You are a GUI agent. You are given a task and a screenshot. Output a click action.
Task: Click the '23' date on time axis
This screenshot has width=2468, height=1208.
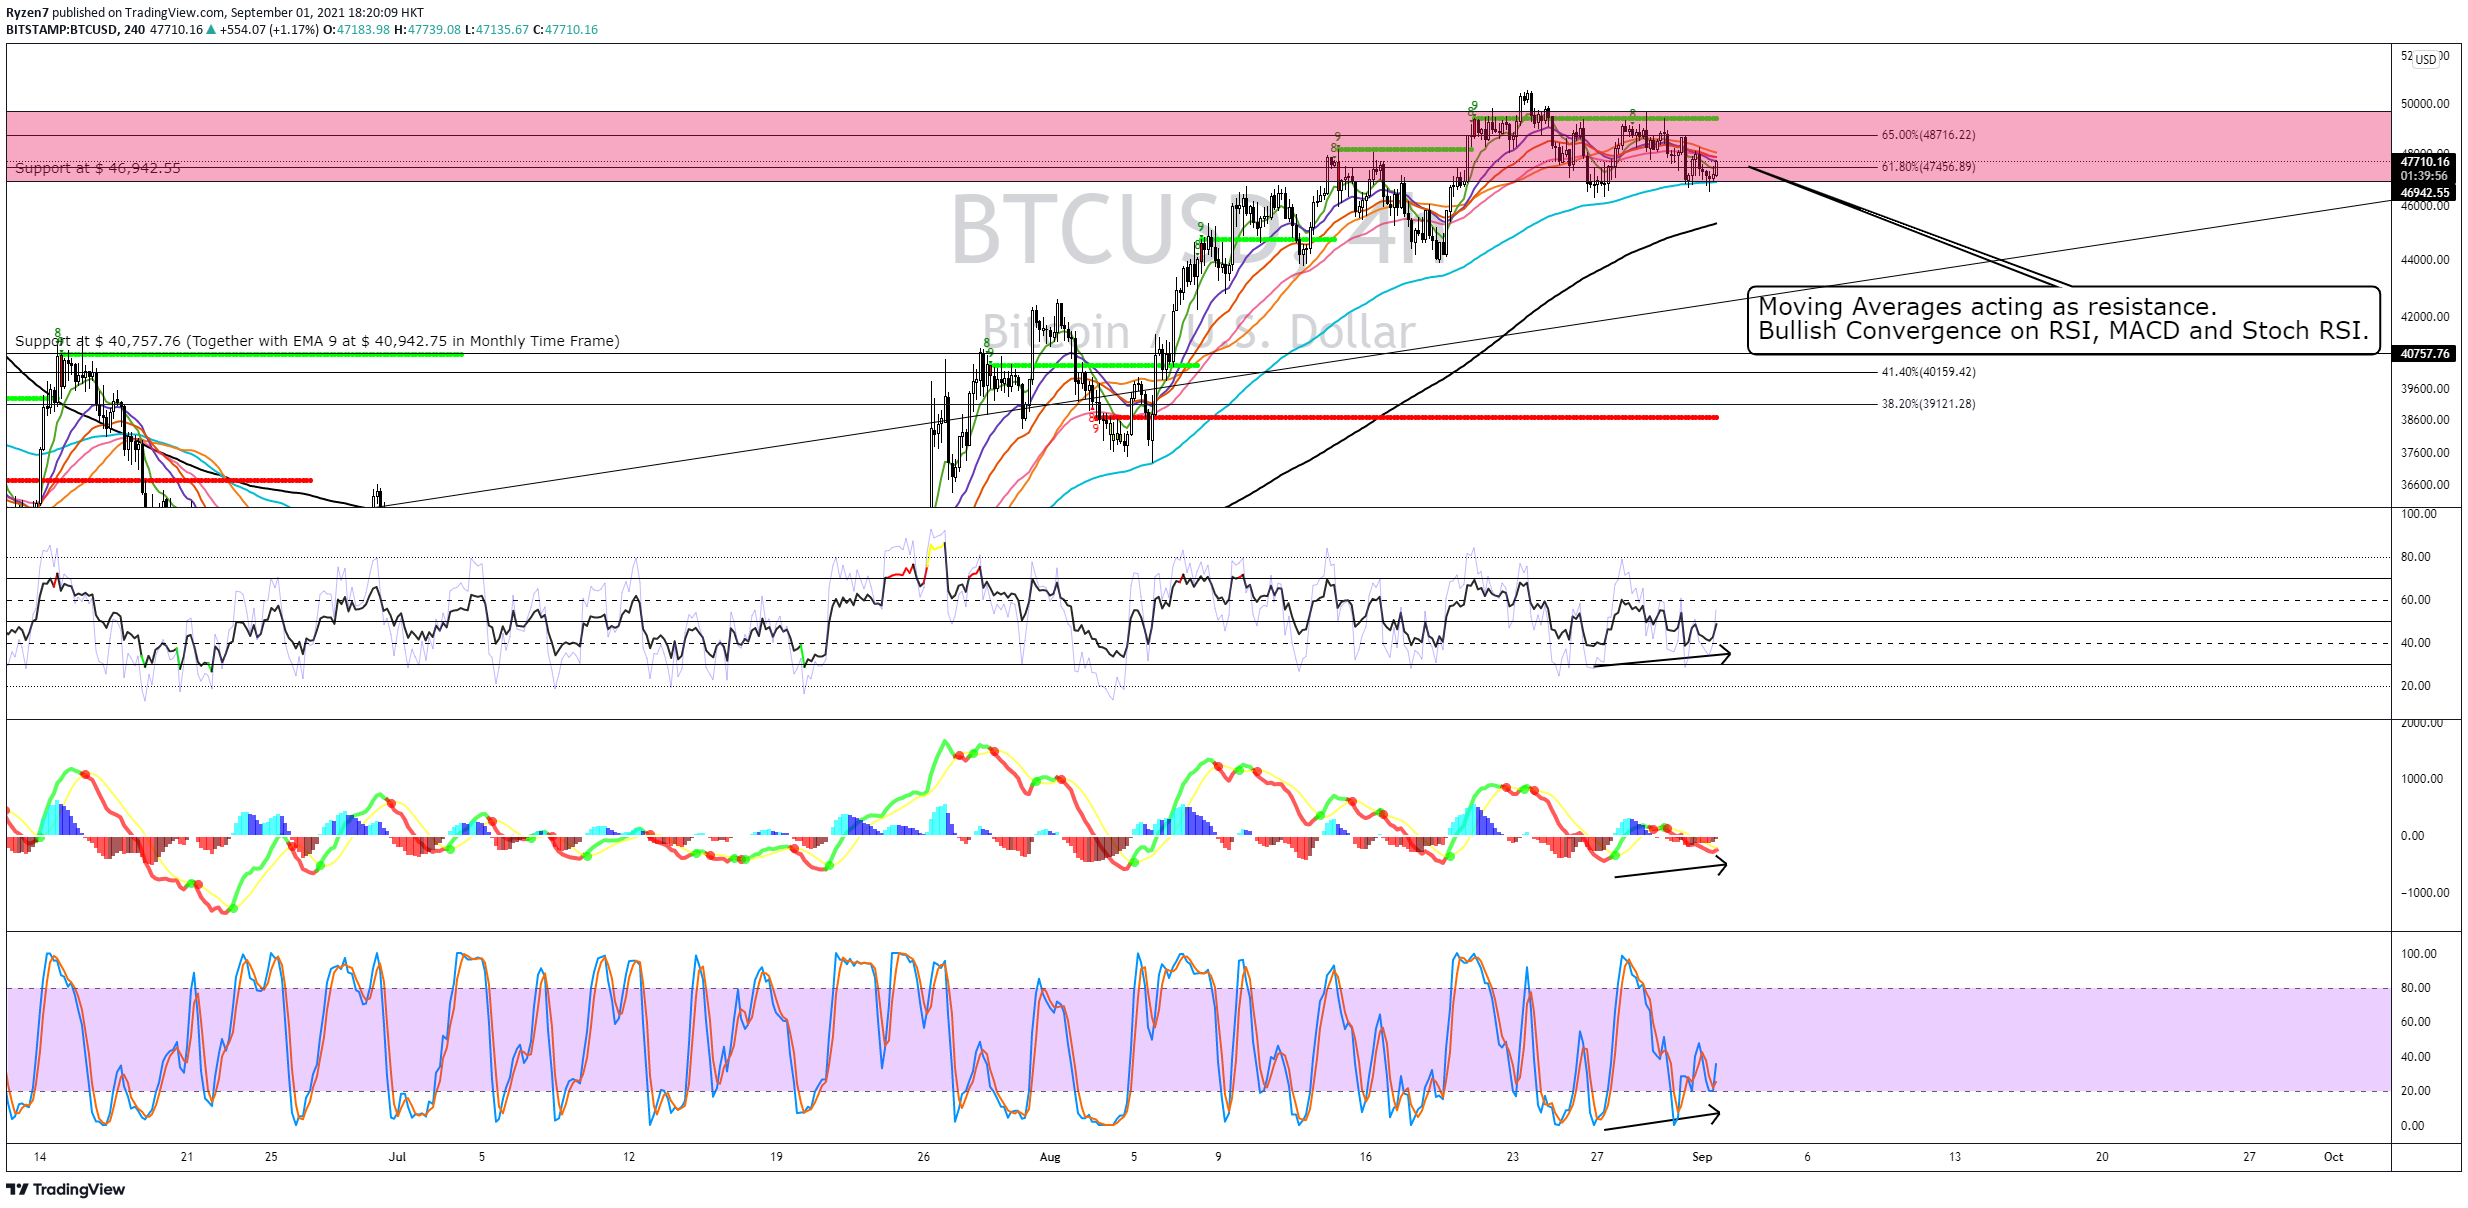(1513, 1157)
